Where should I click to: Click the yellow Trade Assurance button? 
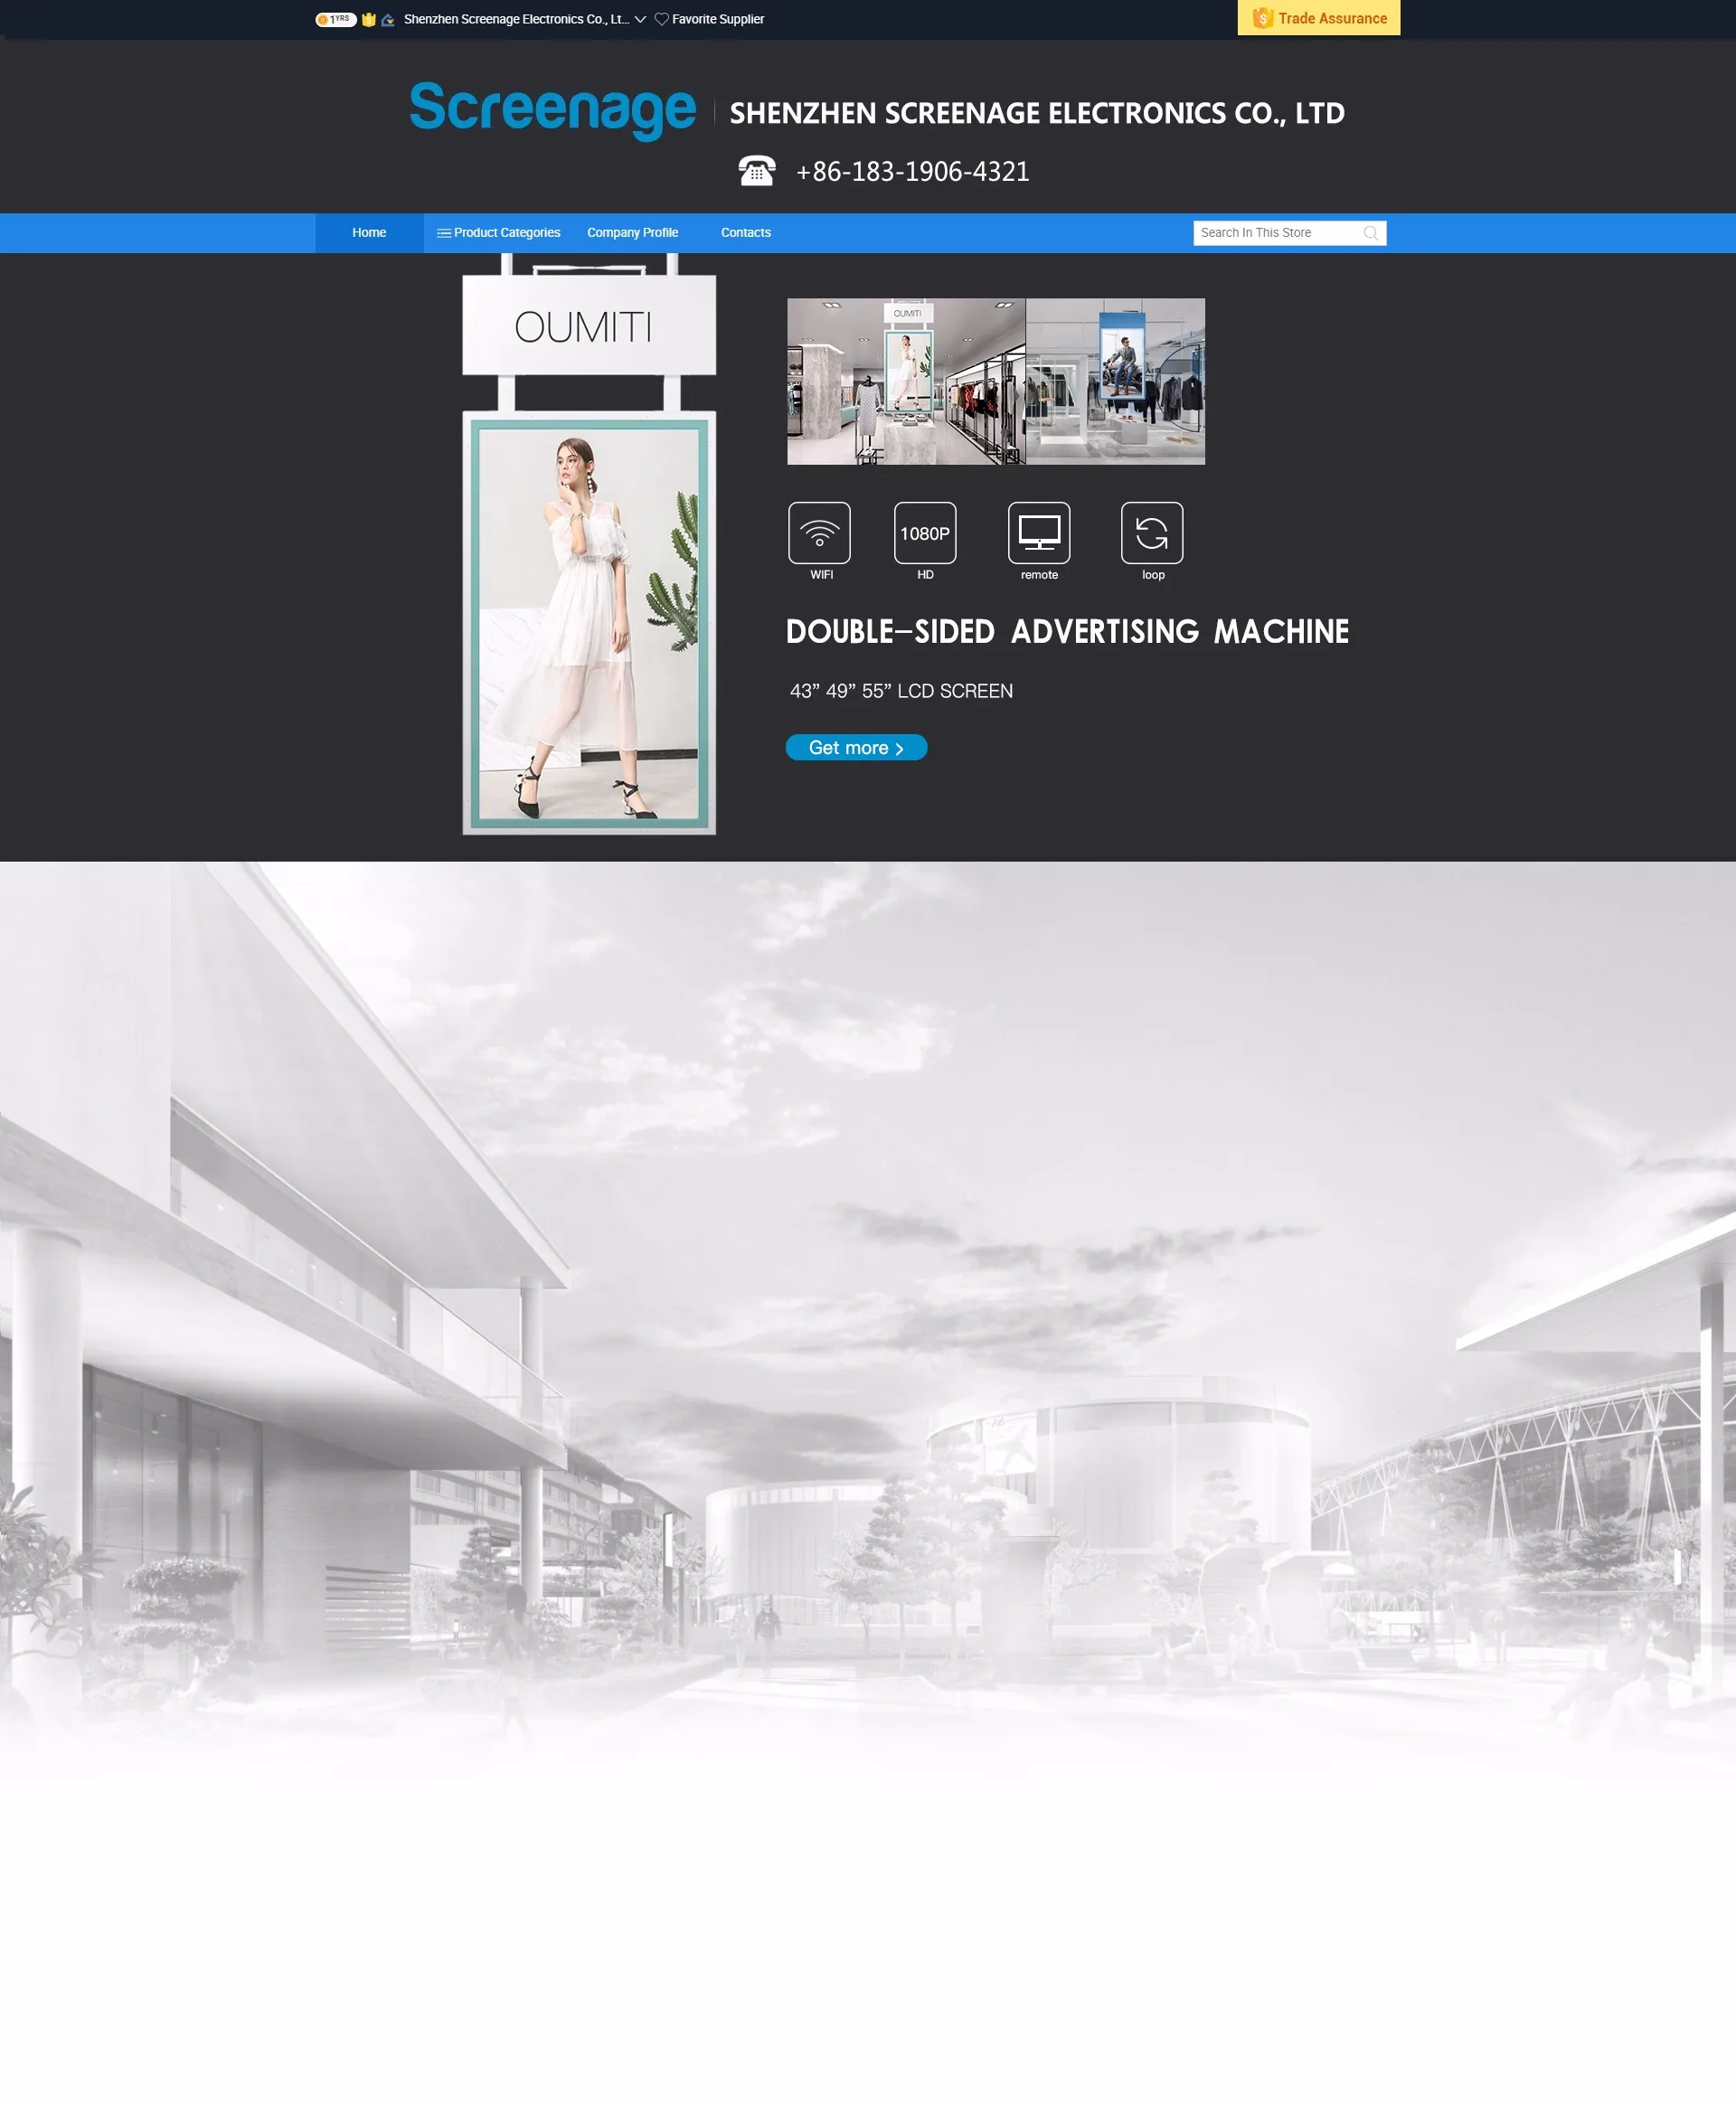(1318, 18)
